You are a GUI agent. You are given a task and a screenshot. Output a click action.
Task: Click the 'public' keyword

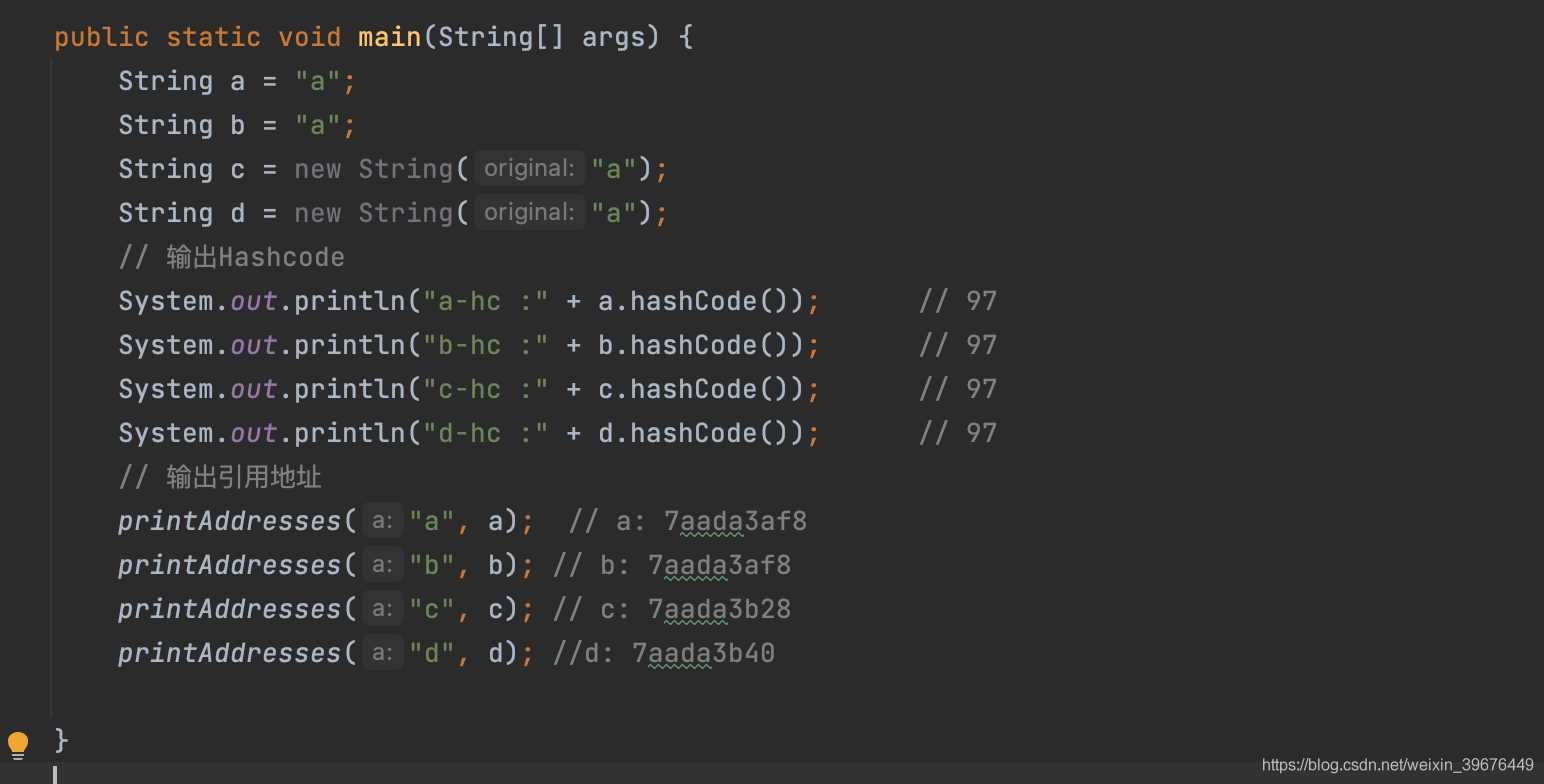pos(101,38)
